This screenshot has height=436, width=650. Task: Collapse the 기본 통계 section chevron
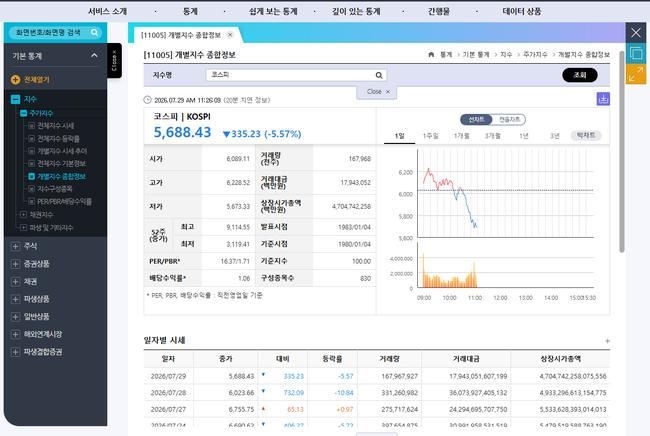coord(95,55)
